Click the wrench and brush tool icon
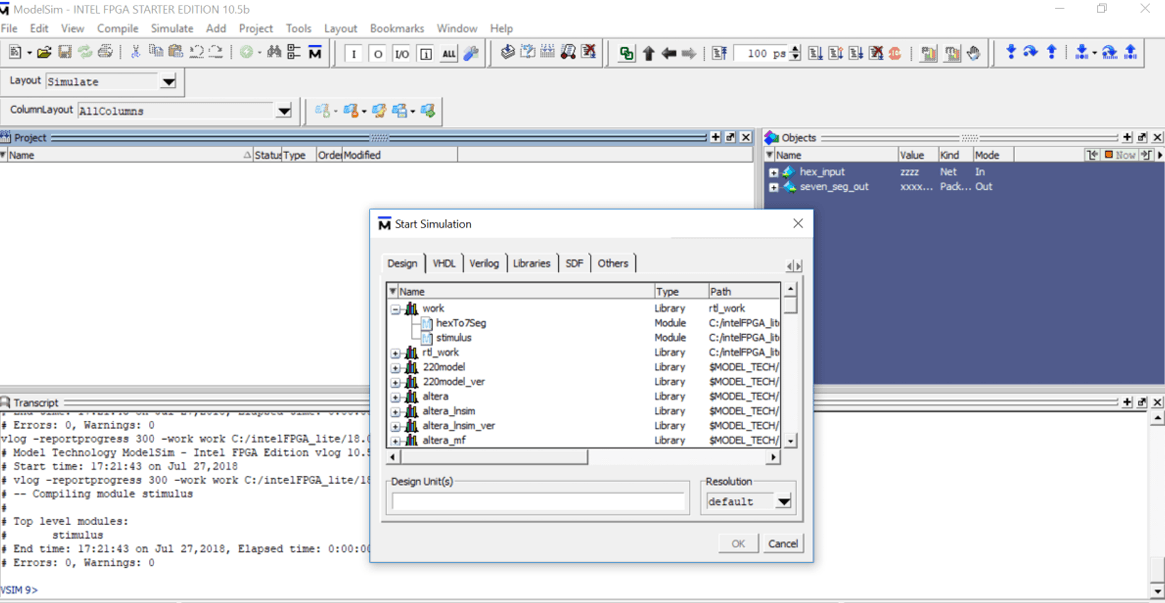1165x603 pixels. tap(471, 53)
